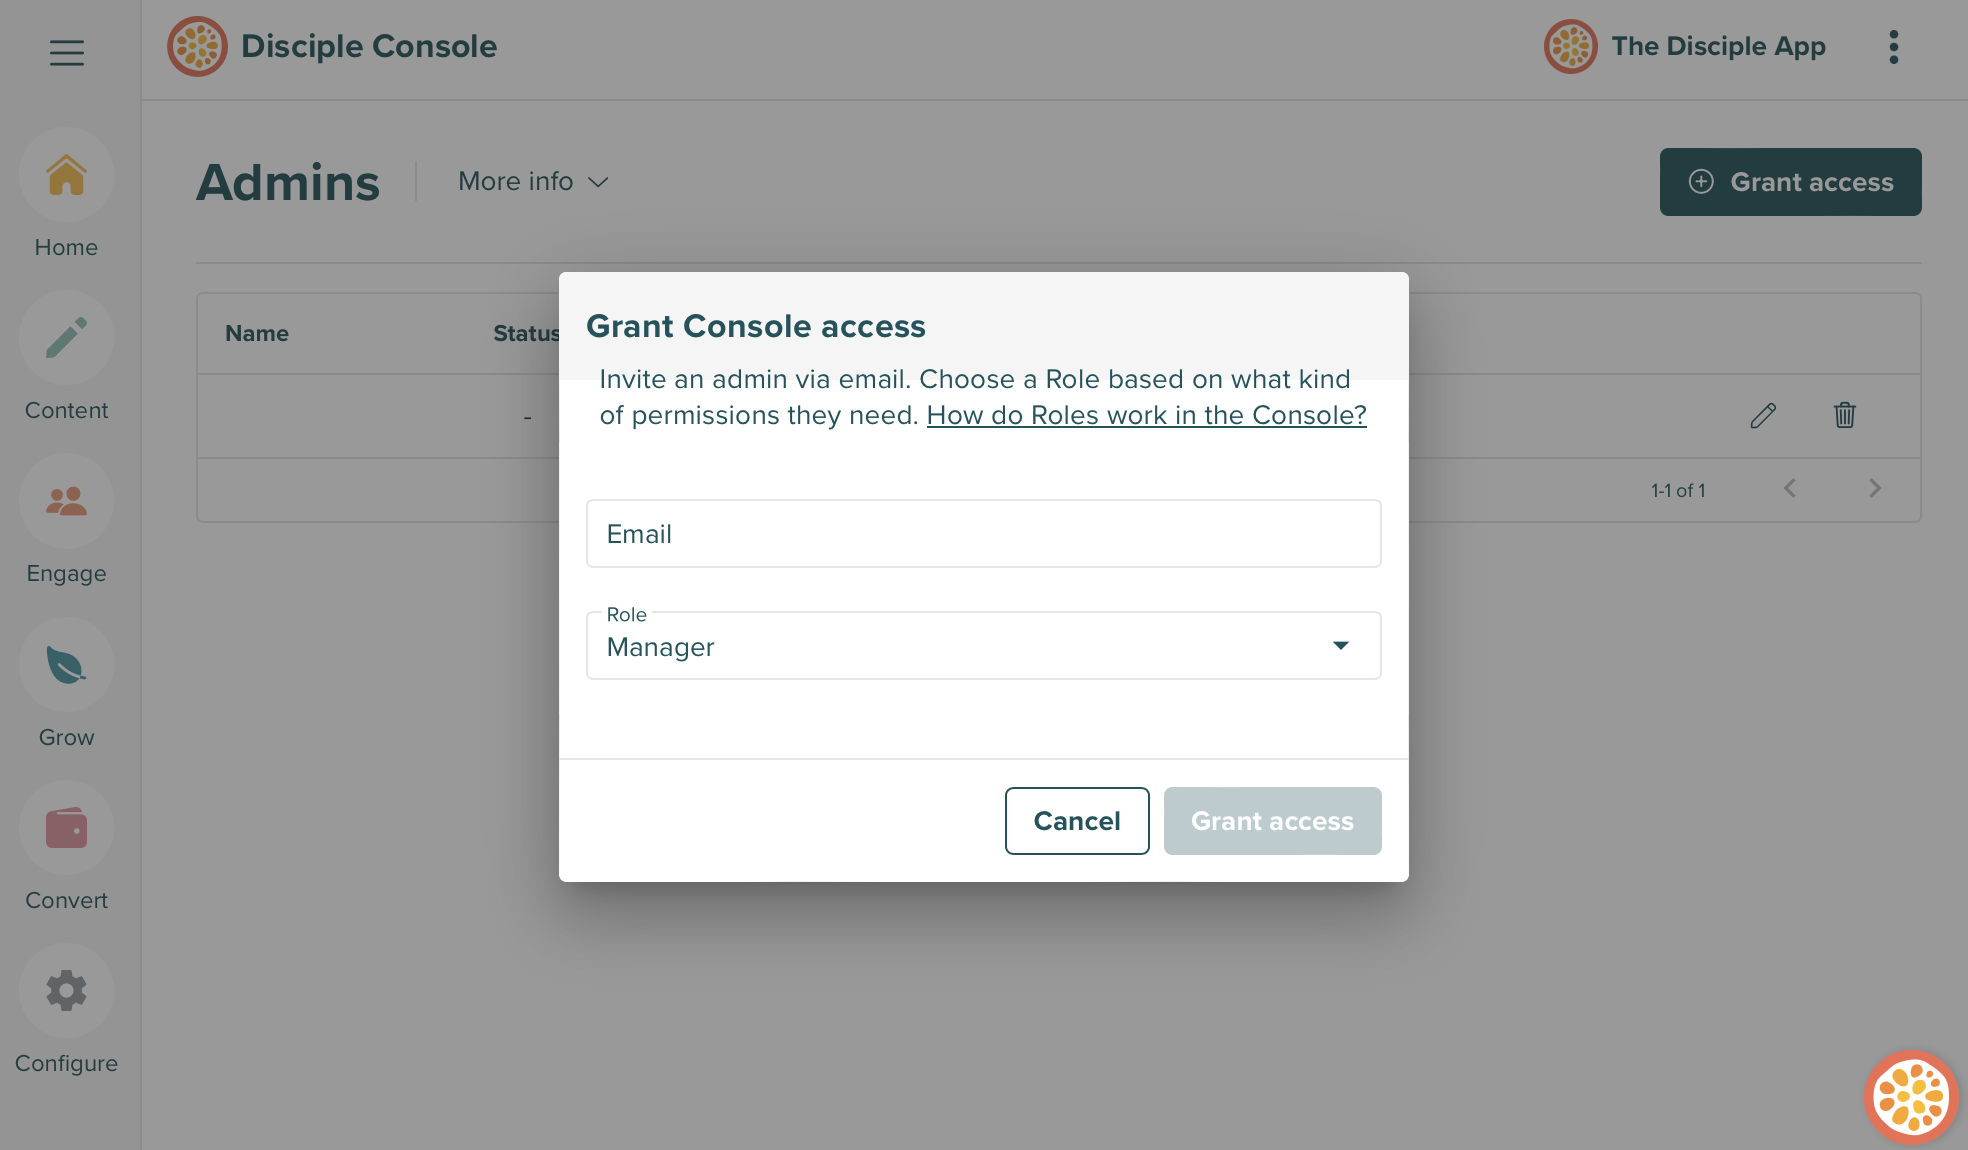
Task: Select the Engage people icon
Action: pos(66,501)
